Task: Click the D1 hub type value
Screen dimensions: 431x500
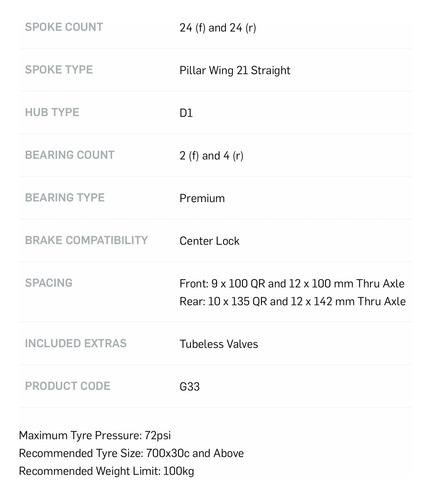Action: click(186, 113)
